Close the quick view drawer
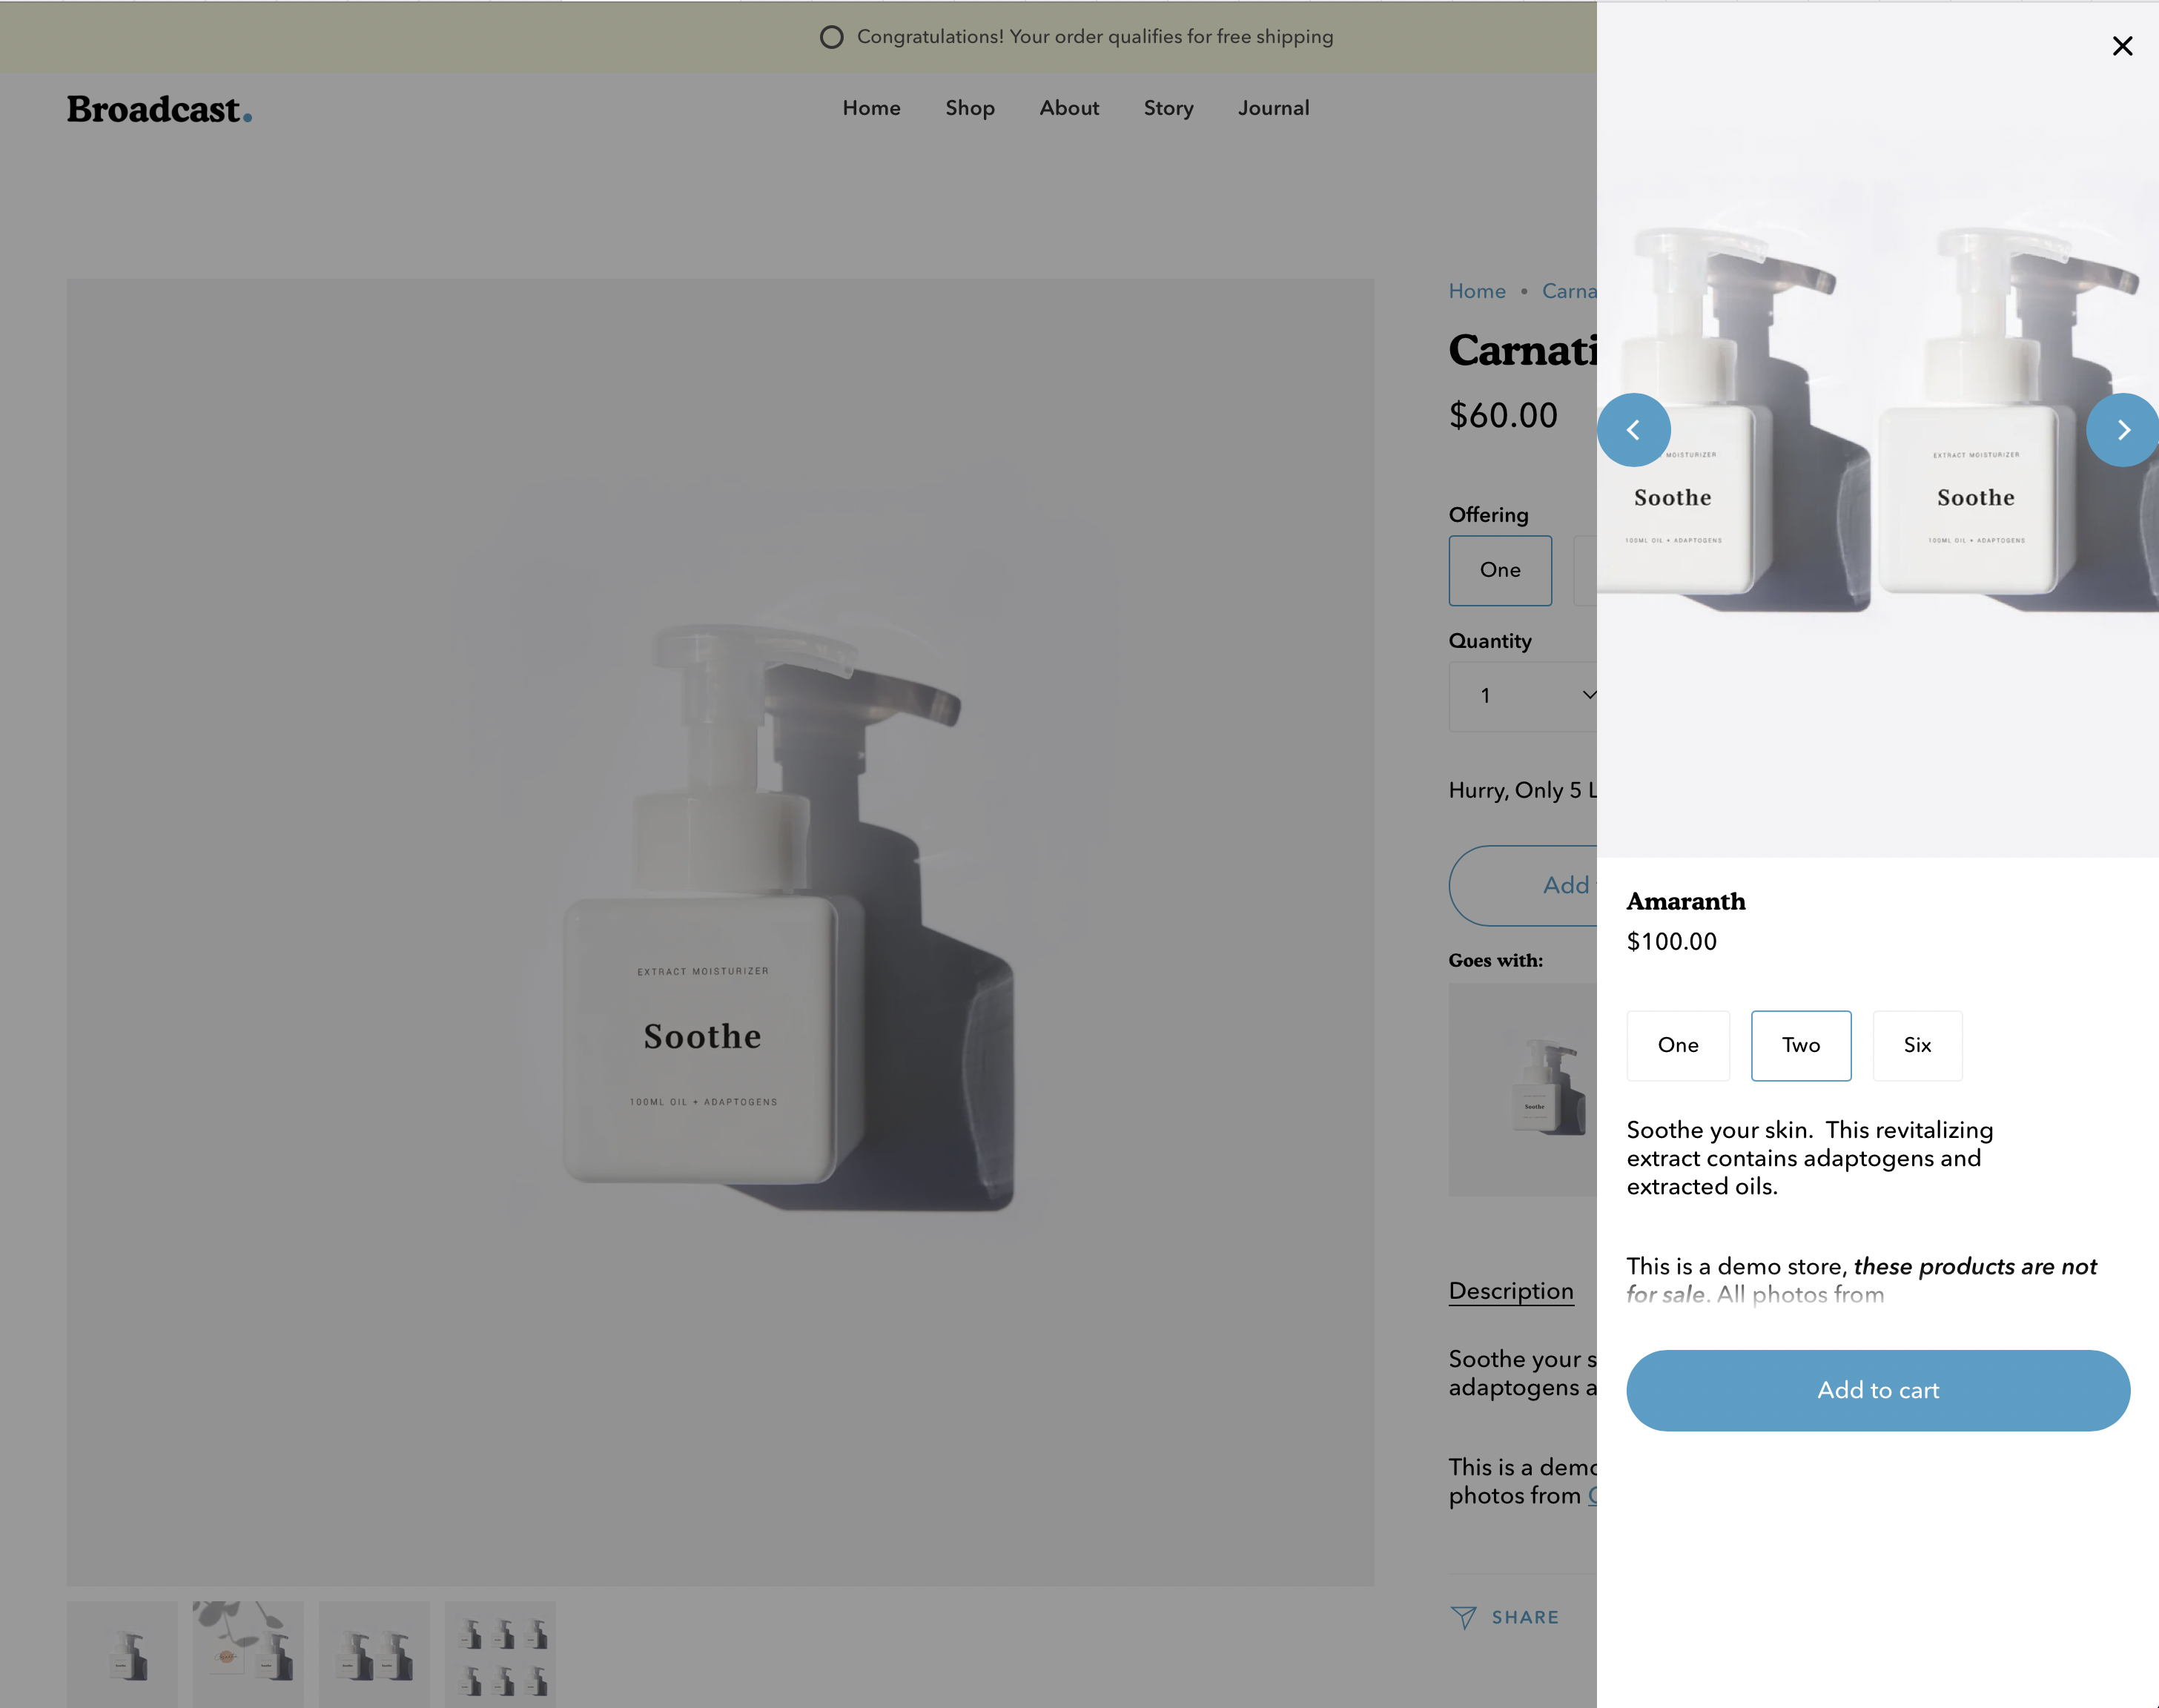The image size is (2159, 1708). (x=2122, y=46)
